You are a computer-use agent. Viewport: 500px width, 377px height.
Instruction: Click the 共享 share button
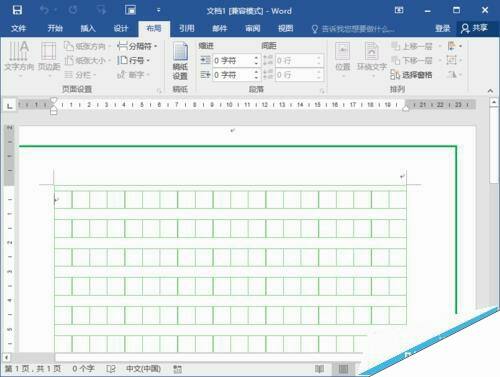[x=474, y=28]
